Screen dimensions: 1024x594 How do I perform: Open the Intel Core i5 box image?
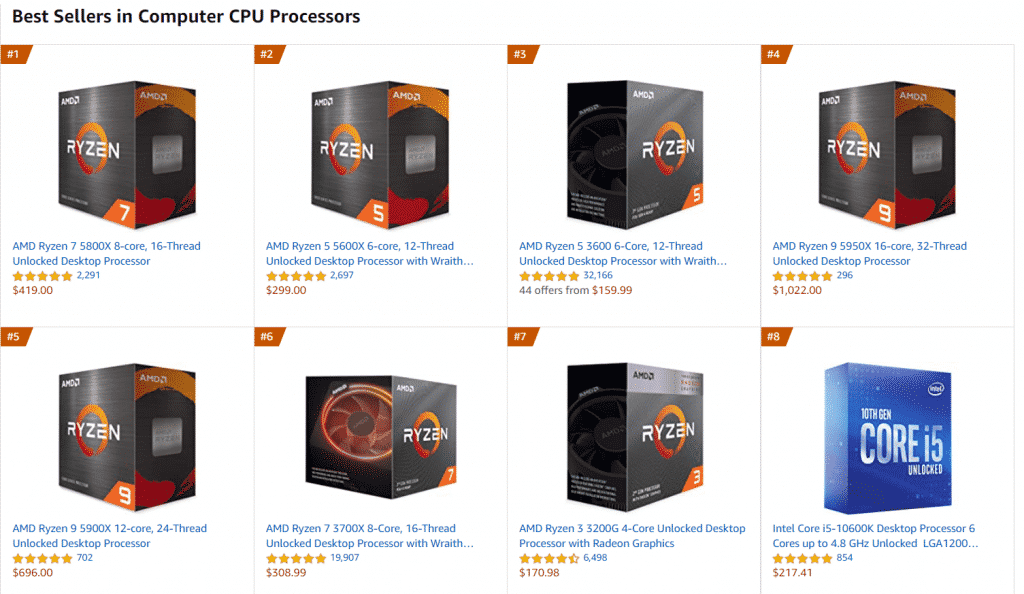(x=888, y=438)
